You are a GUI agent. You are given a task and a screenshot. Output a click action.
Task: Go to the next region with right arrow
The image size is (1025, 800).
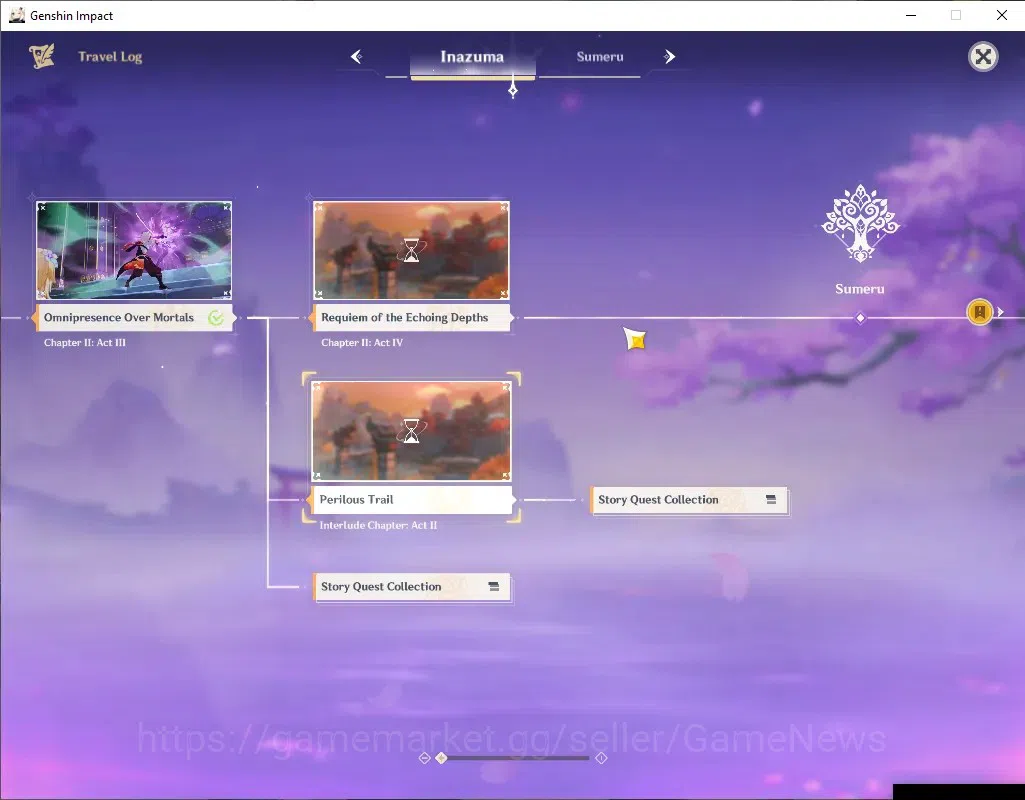pos(669,57)
